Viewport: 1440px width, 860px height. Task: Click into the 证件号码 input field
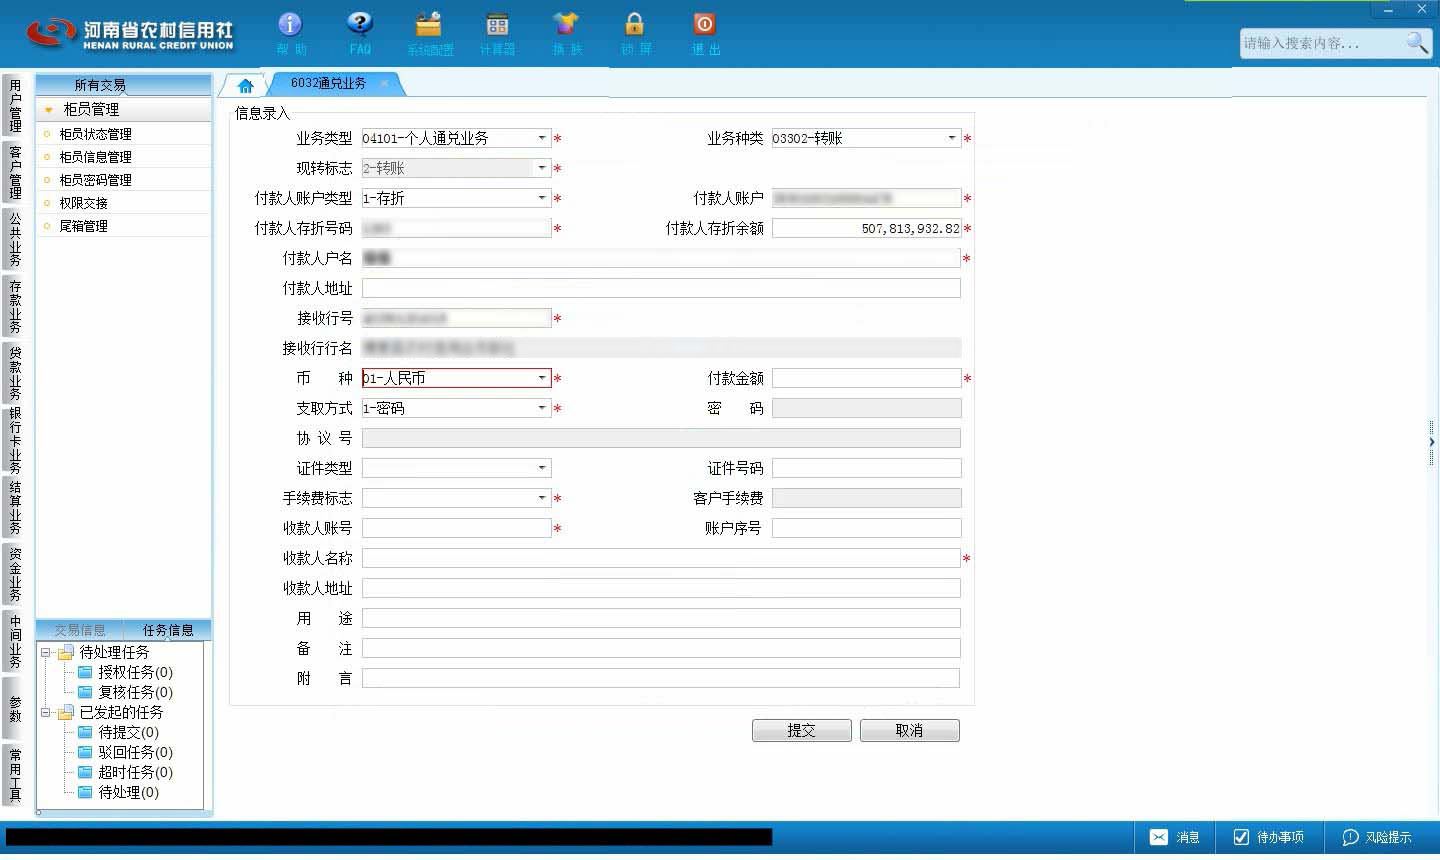tap(866, 468)
